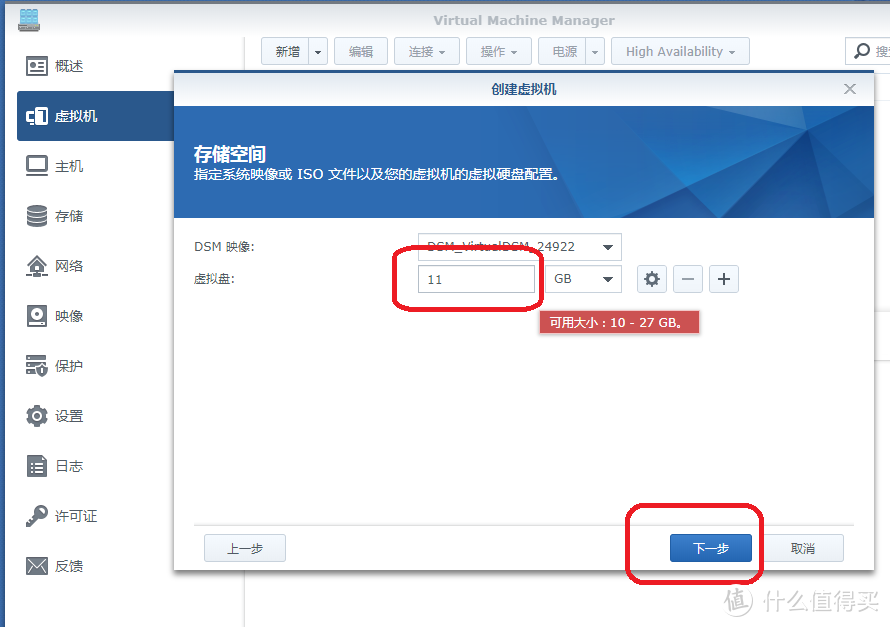Image resolution: width=890 pixels, height=627 pixels.
Task: Click the virtual disk size input field
Action: coord(476,279)
